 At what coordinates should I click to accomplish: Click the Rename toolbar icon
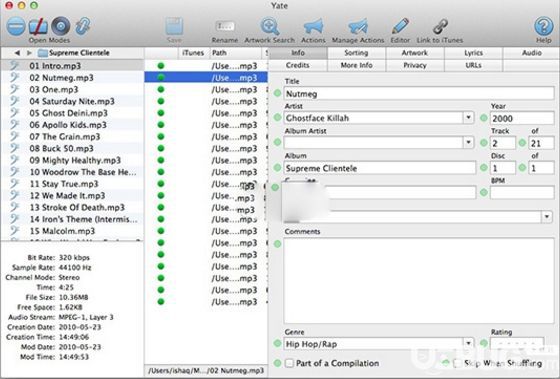click(225, 26)
